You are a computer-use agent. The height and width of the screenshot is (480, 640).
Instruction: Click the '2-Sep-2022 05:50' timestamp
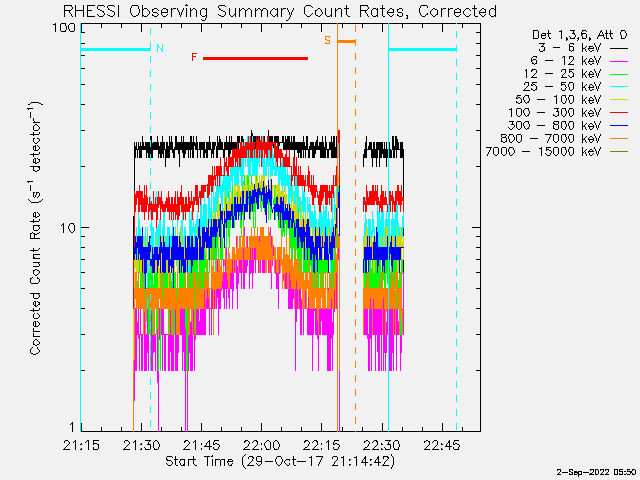596,472
